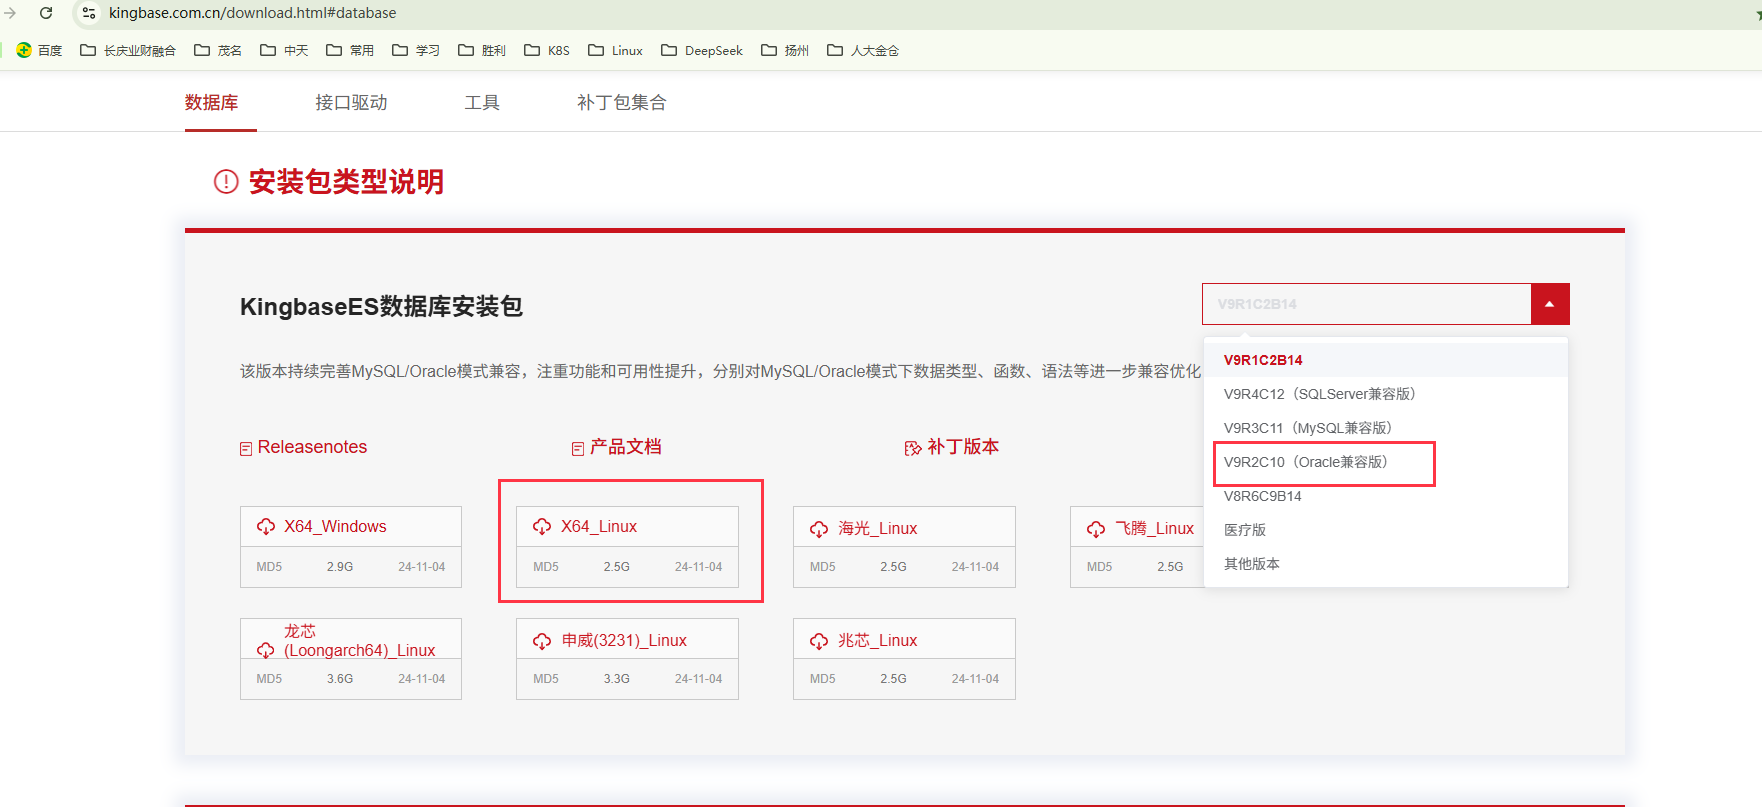Click the 安装包类型说明 heading link
This screenshot has width=1762, height=807.
tap(346, 182)
